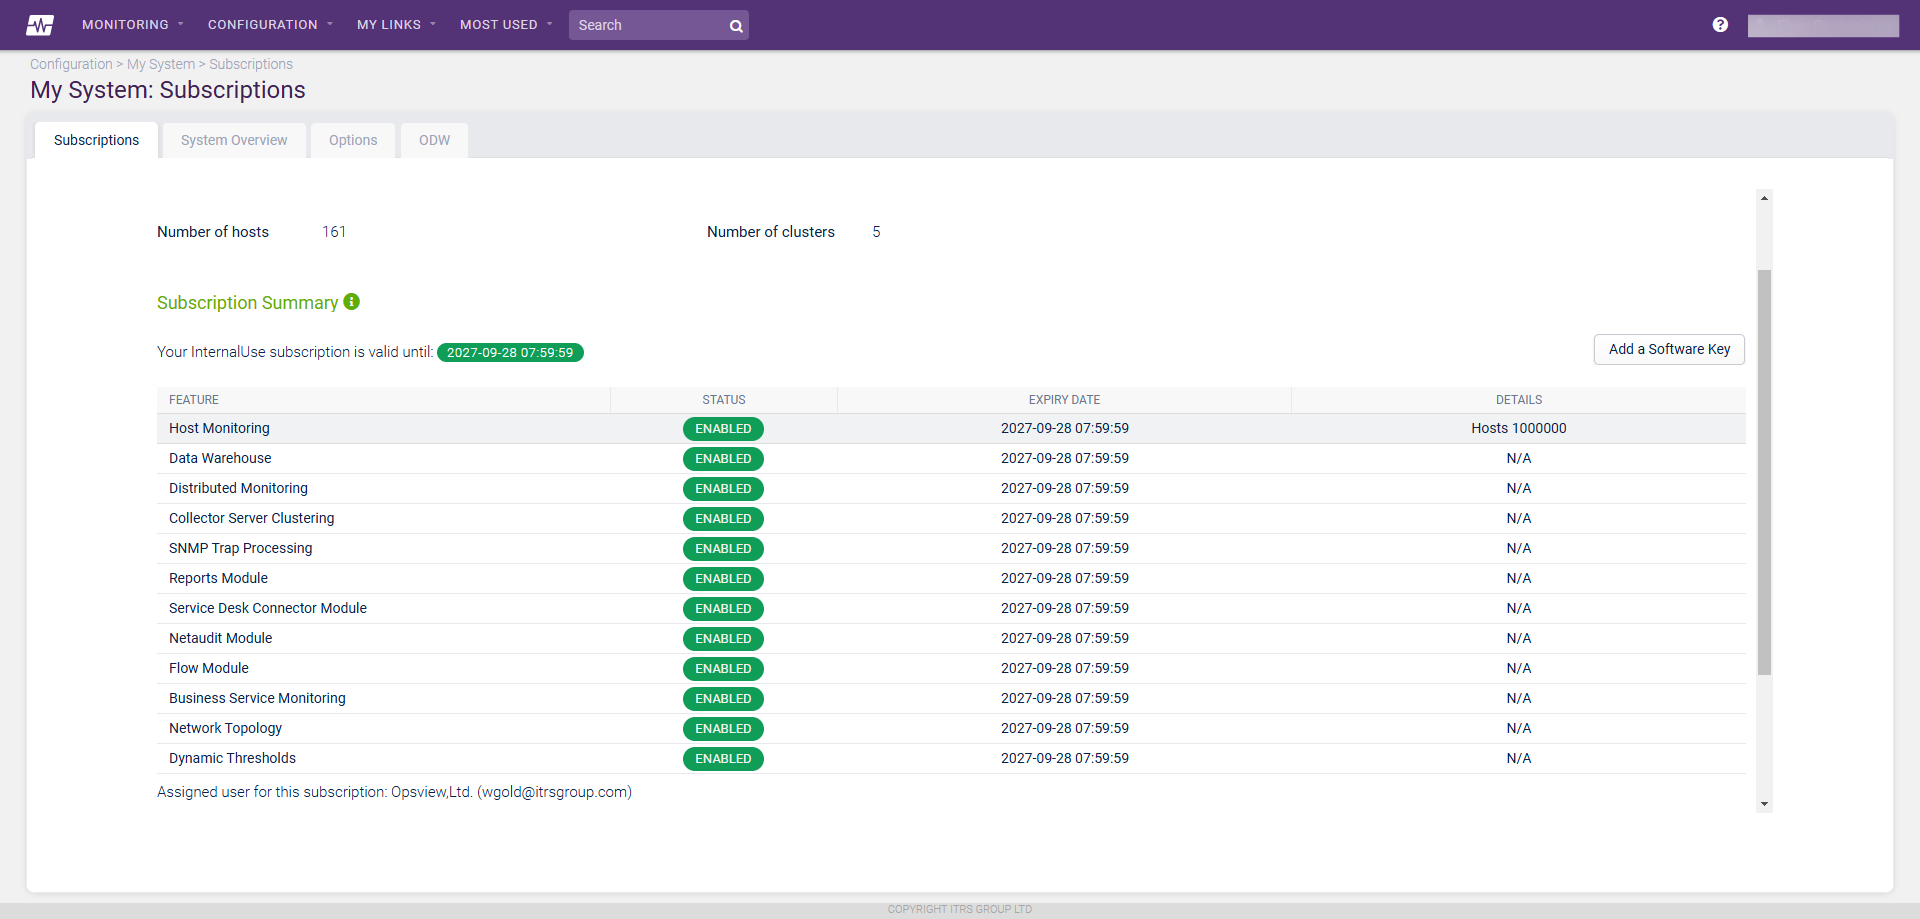Select the ODW tab

(x=434, y=140)
